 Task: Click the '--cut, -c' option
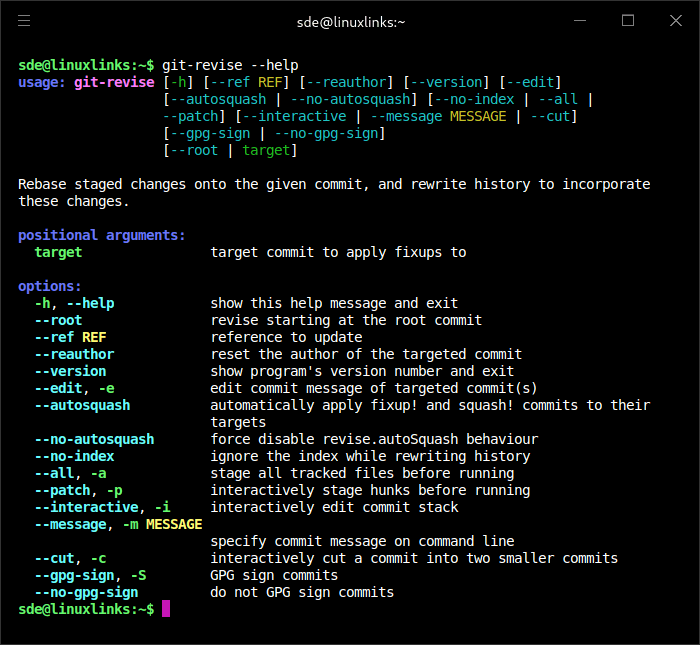[x=71, y=558]
